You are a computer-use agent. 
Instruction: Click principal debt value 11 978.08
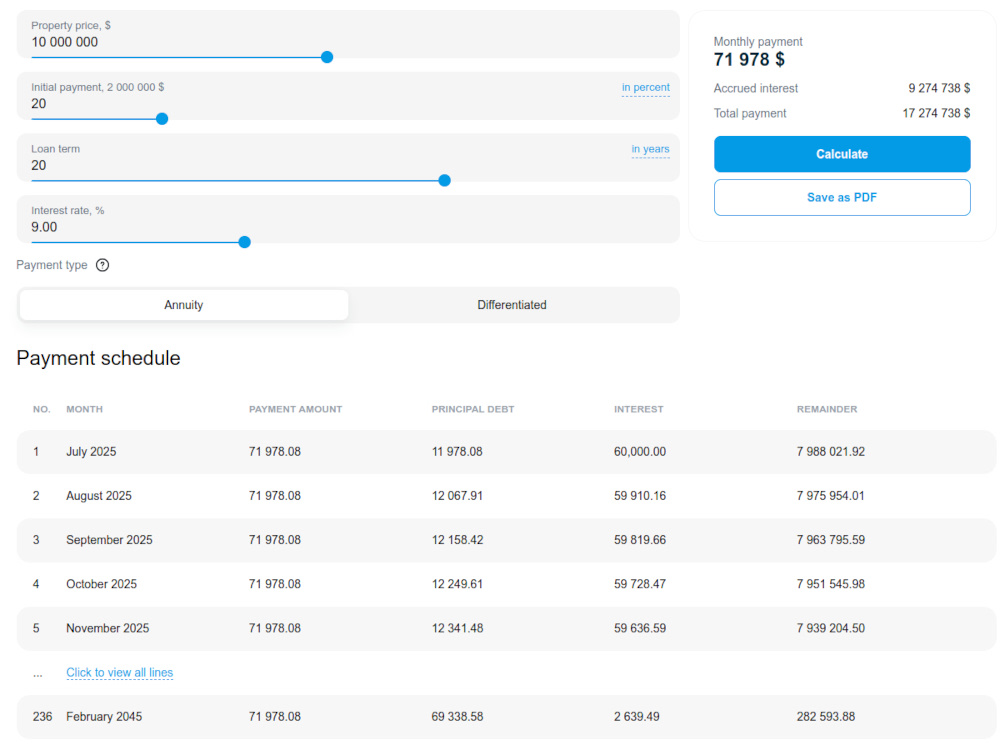457,452
